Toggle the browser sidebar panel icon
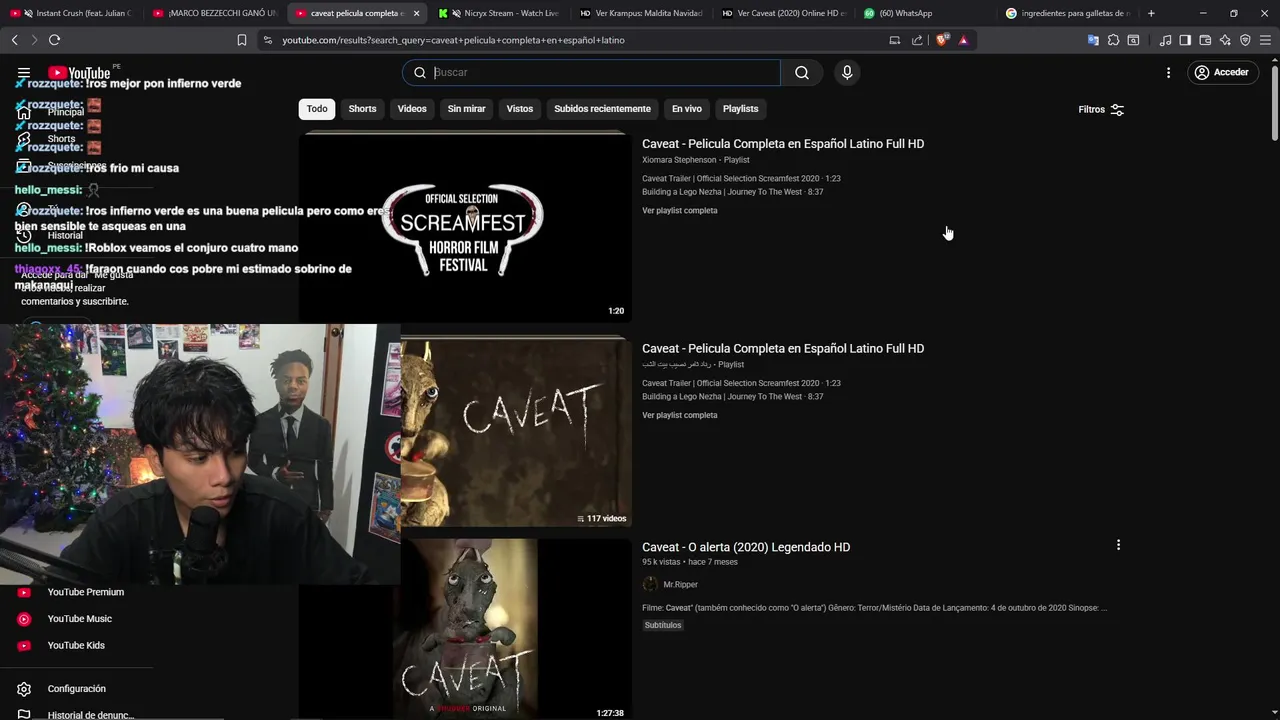Screen dimensions: 1280x720 point(1185,40)
